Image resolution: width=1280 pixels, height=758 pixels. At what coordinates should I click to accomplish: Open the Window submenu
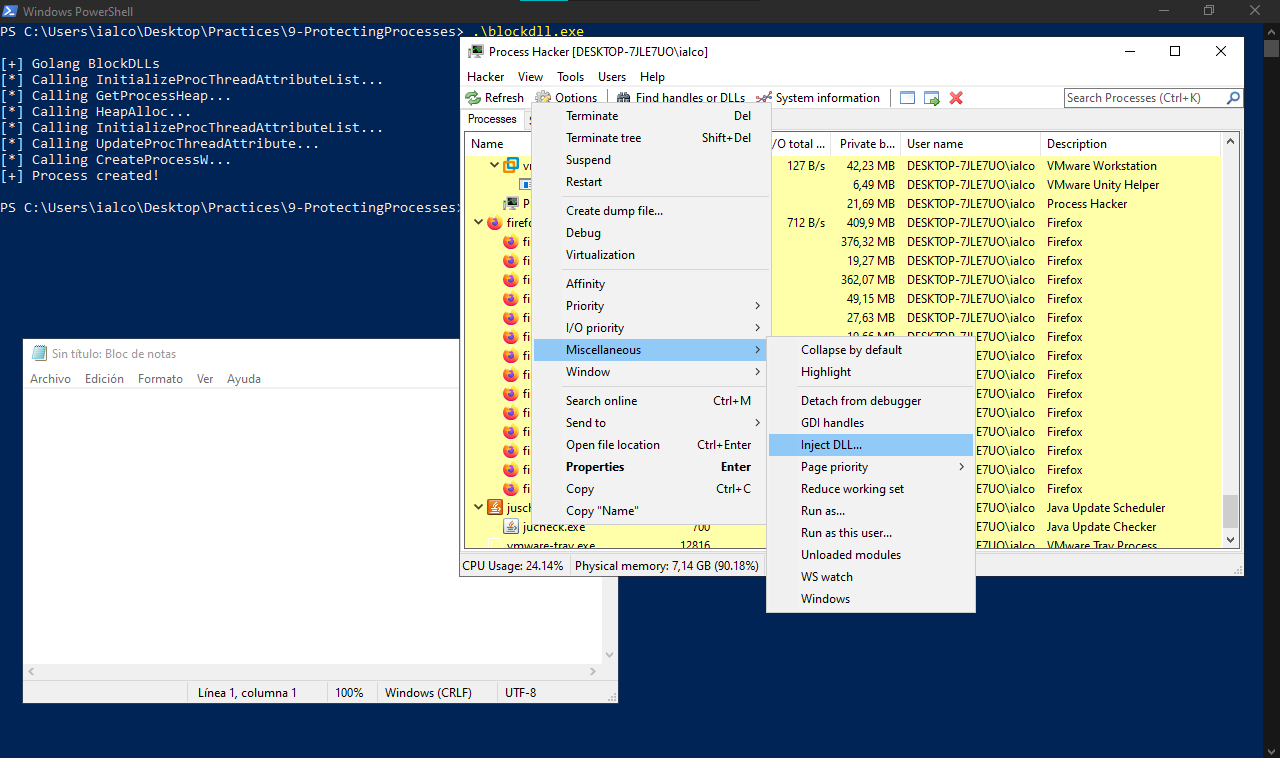[x=650, y=372]
